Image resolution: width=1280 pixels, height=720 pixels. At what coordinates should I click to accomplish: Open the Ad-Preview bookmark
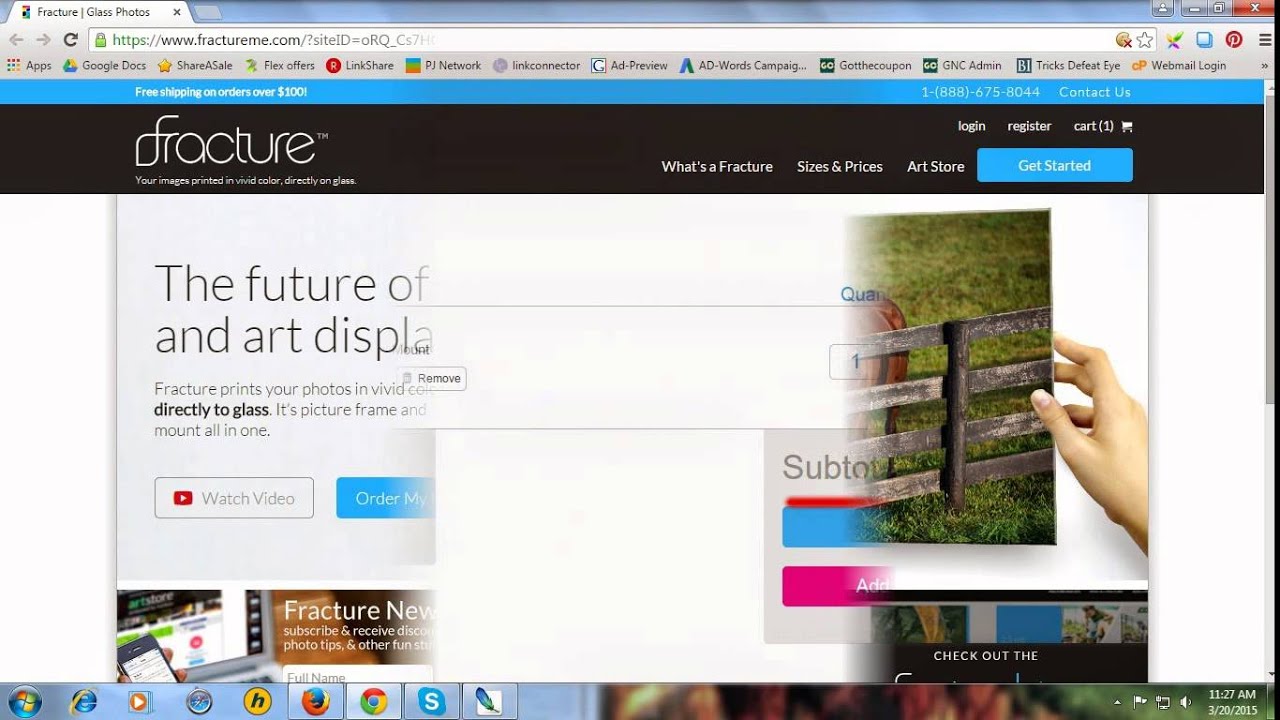[630, 65]
